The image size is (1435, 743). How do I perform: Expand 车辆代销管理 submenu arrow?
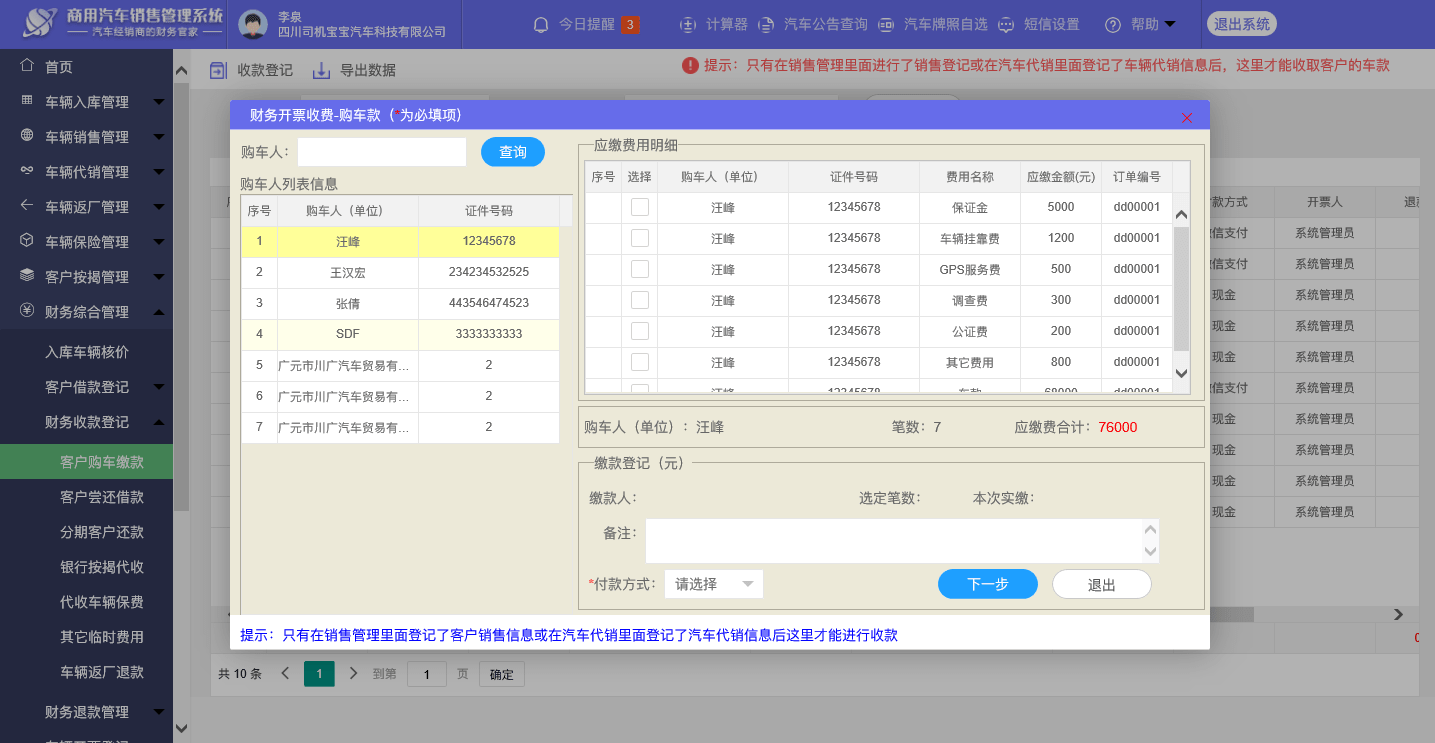coord(159,172)
